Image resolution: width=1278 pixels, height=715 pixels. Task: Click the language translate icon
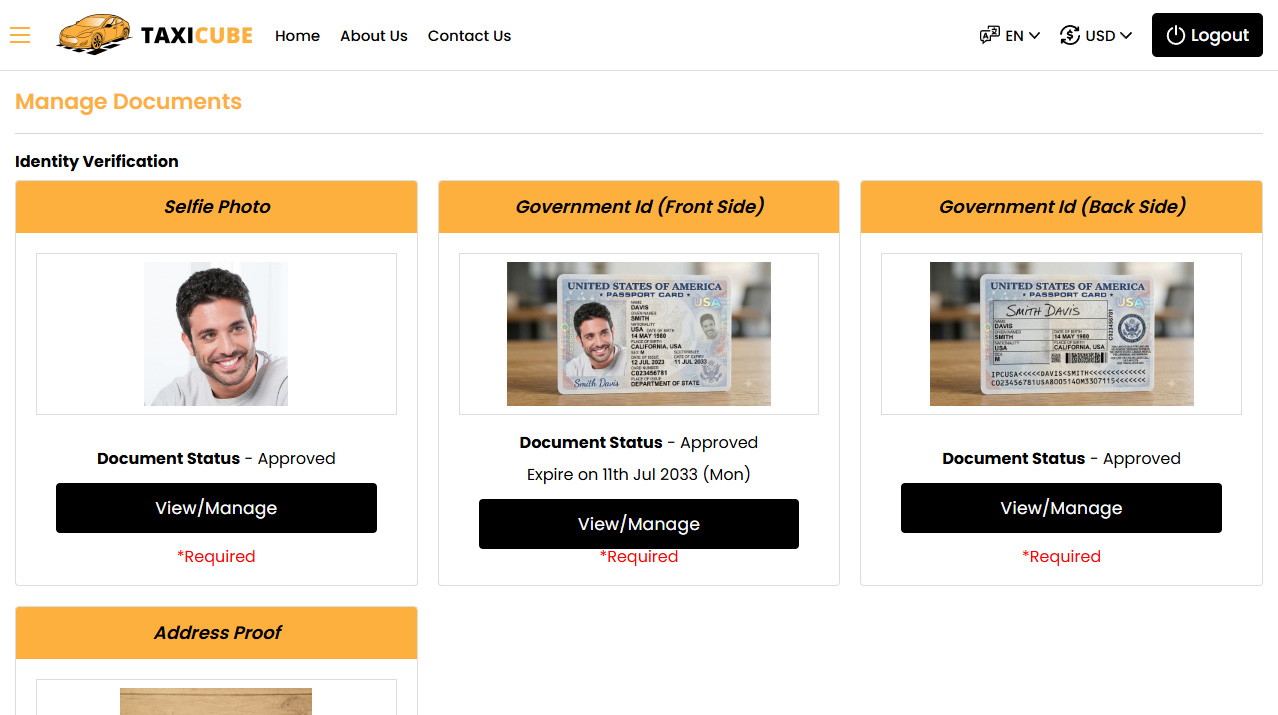pyautogui.click(x=990, y=35)
